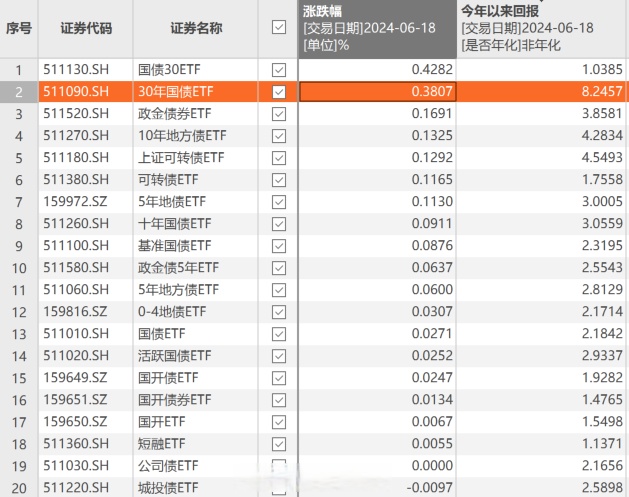629x497 pixels.
Task: Click selected 涨跌幅 cell 0.3807
Action: 377,92
